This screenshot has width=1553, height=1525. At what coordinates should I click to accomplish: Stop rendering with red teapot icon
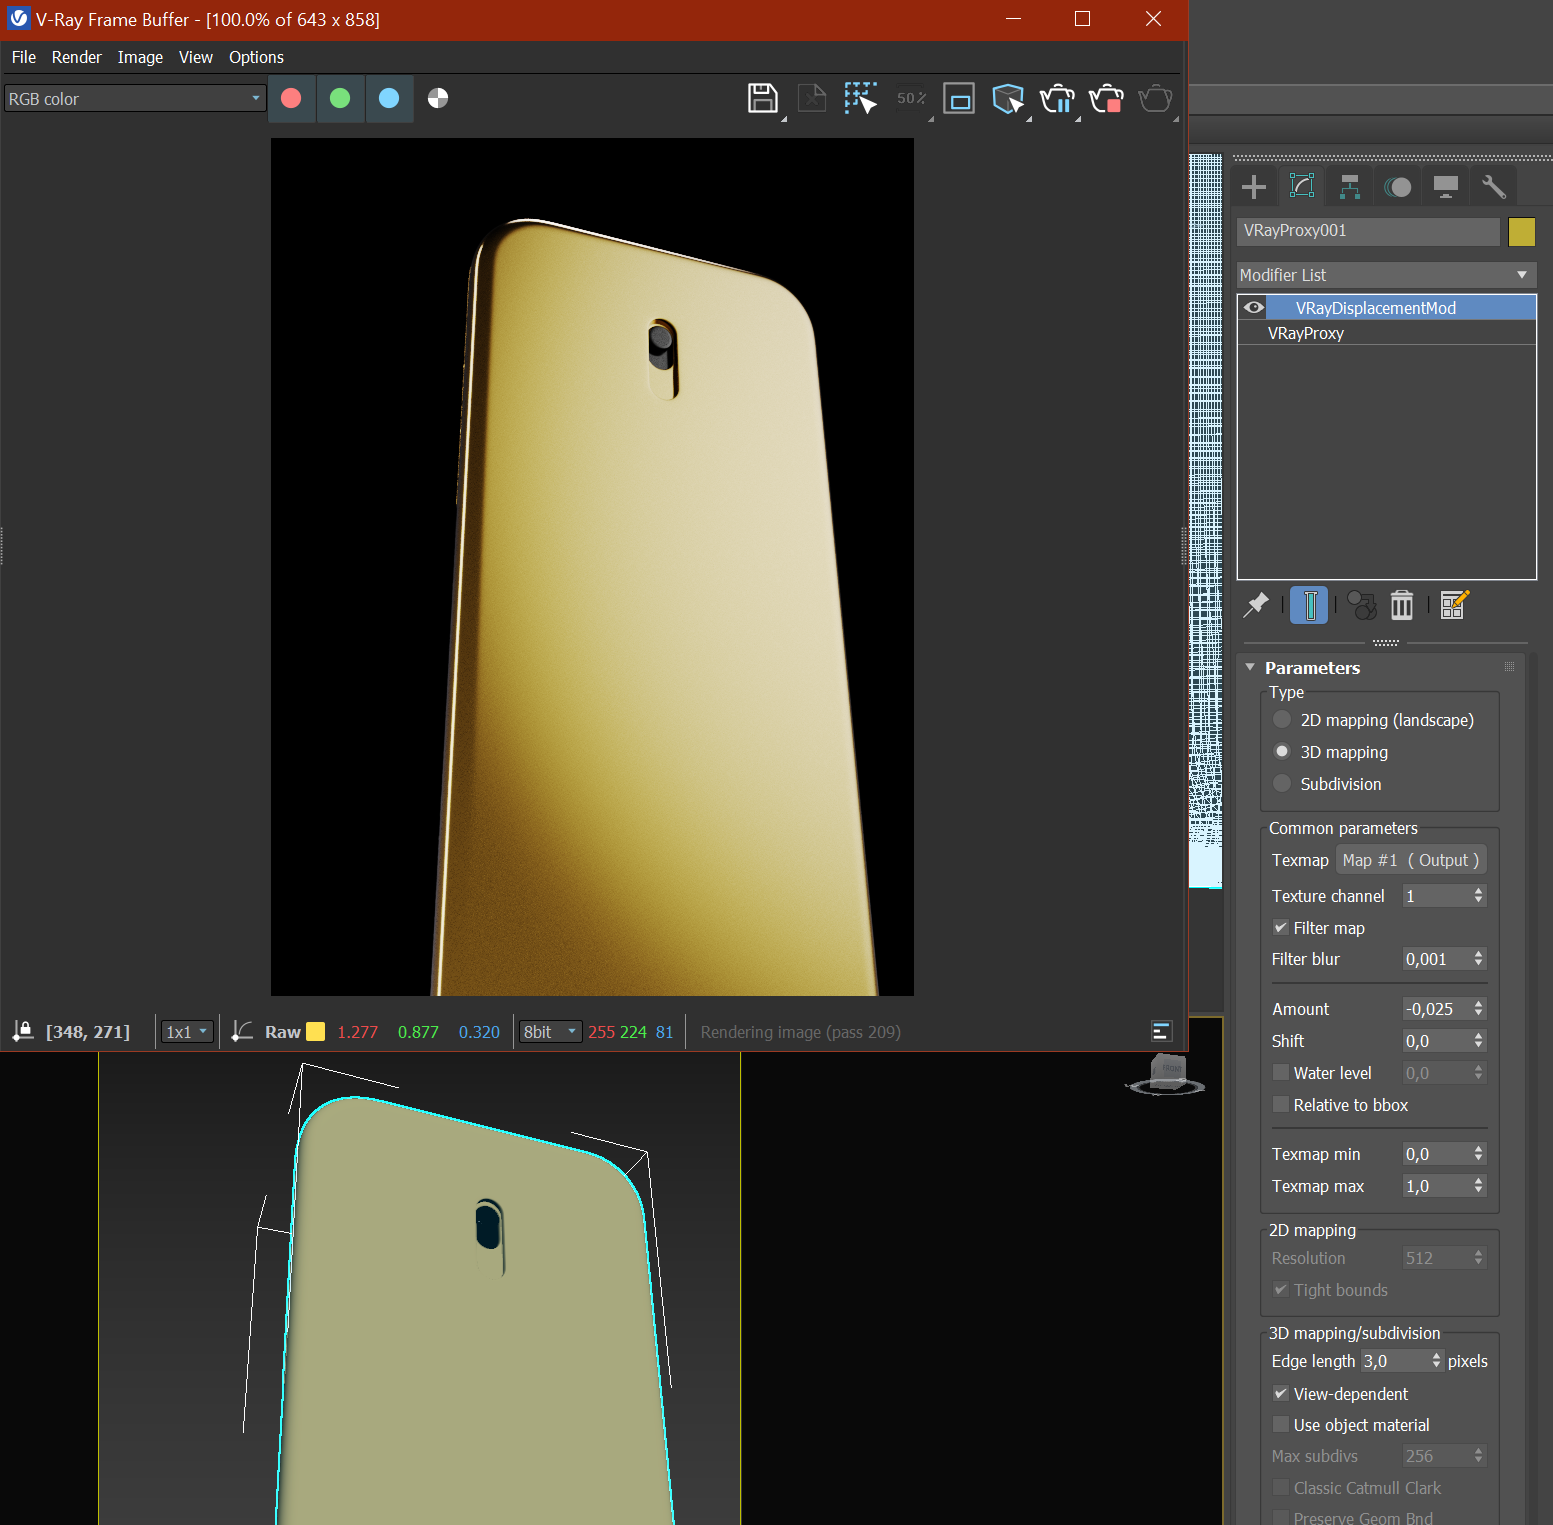(1106, 98)
